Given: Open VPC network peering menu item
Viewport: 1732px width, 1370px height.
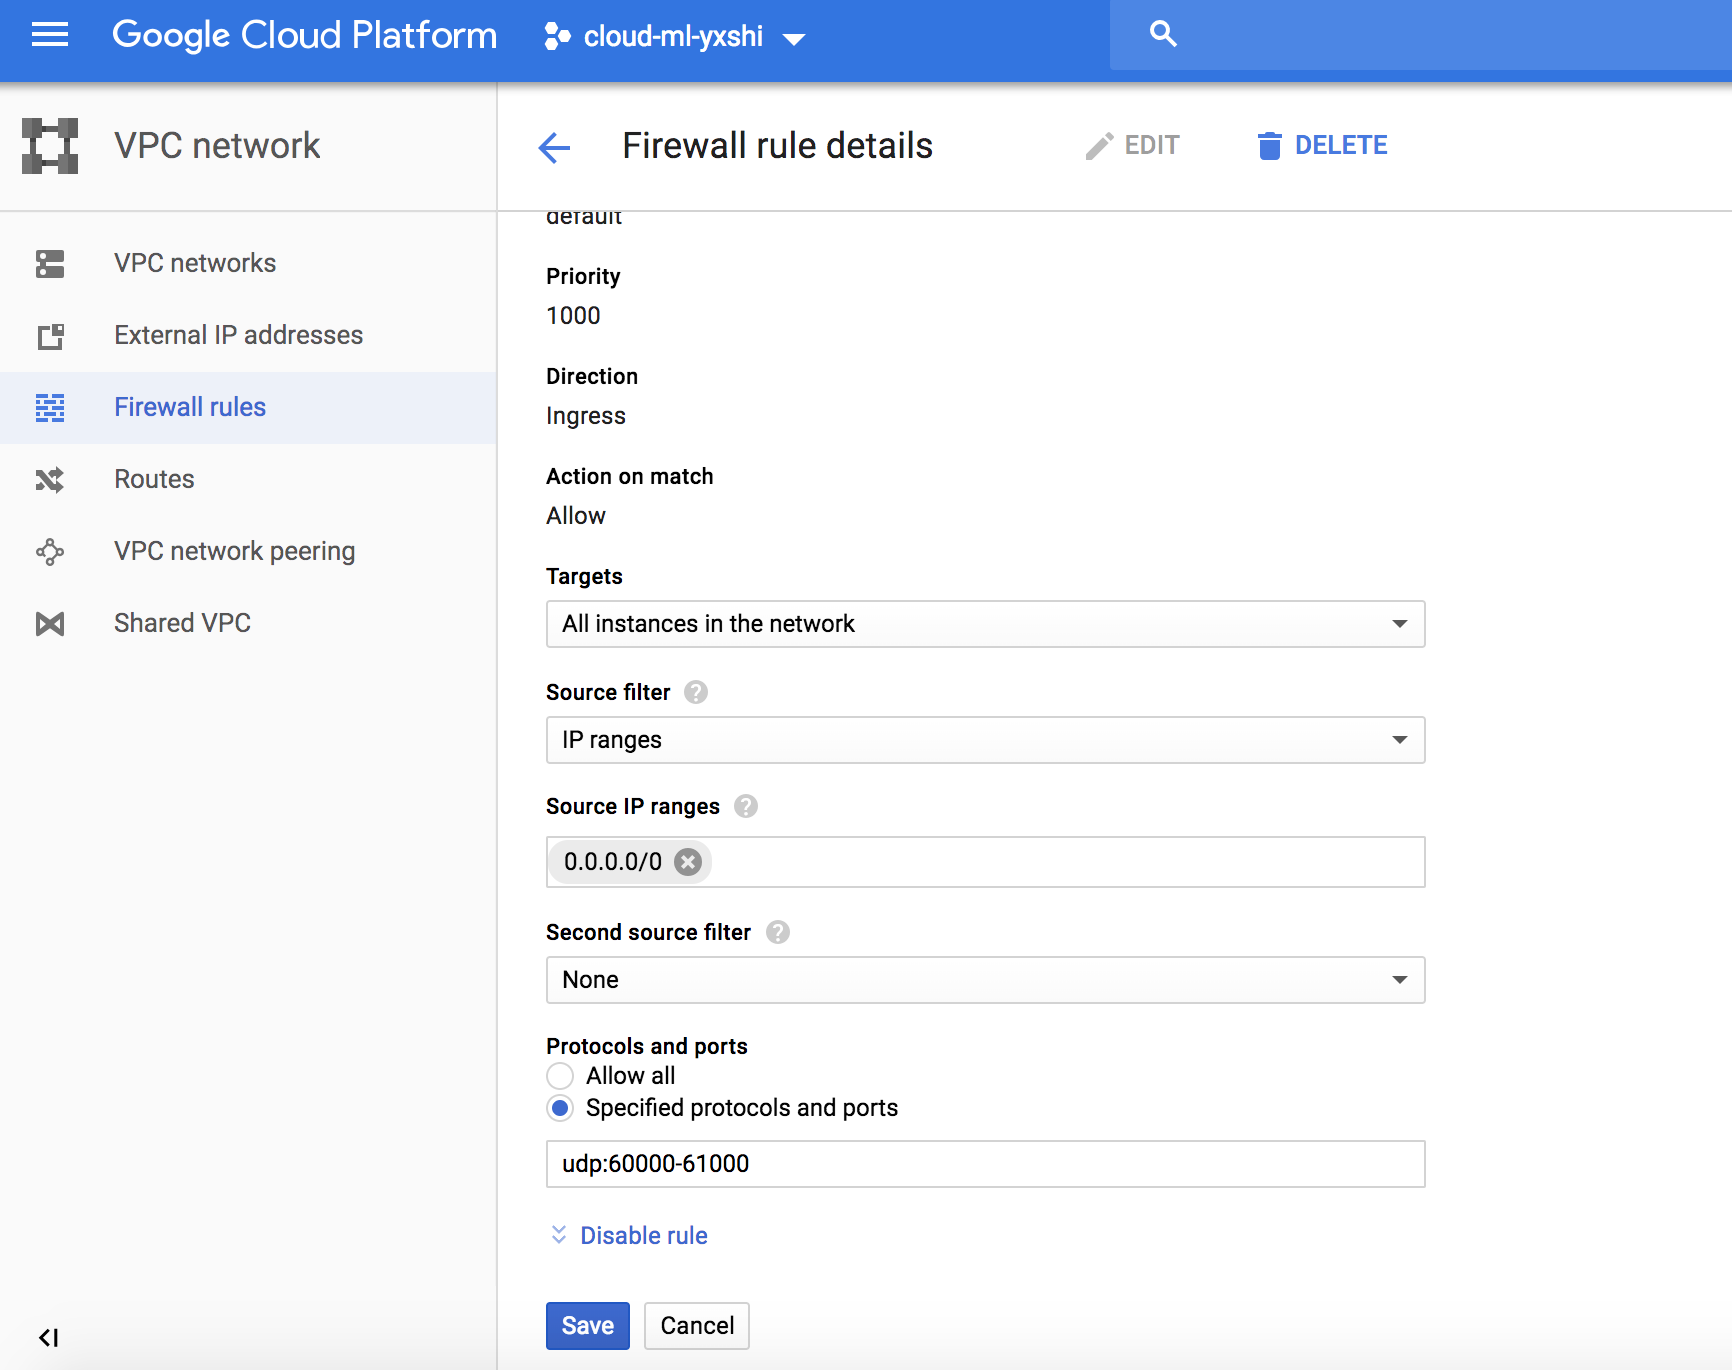Looking at the screenshot, I should [x=248, y=552].
